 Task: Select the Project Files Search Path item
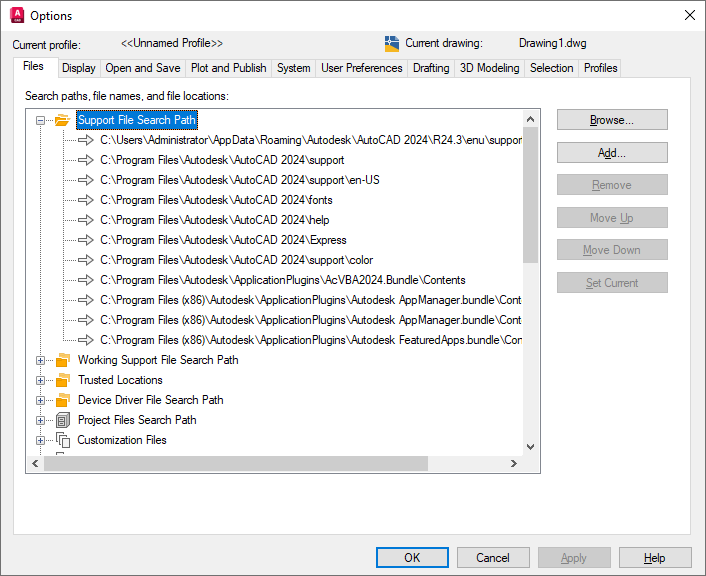tap(137, 420)
